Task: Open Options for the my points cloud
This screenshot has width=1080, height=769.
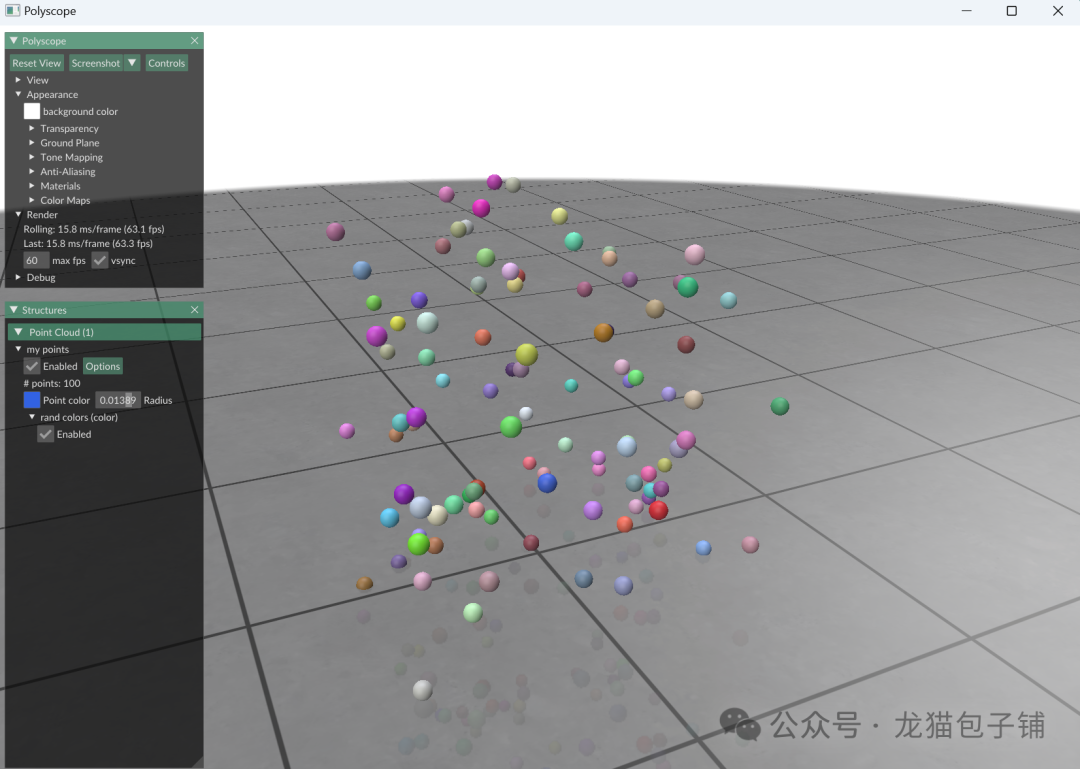Action: 102,366
